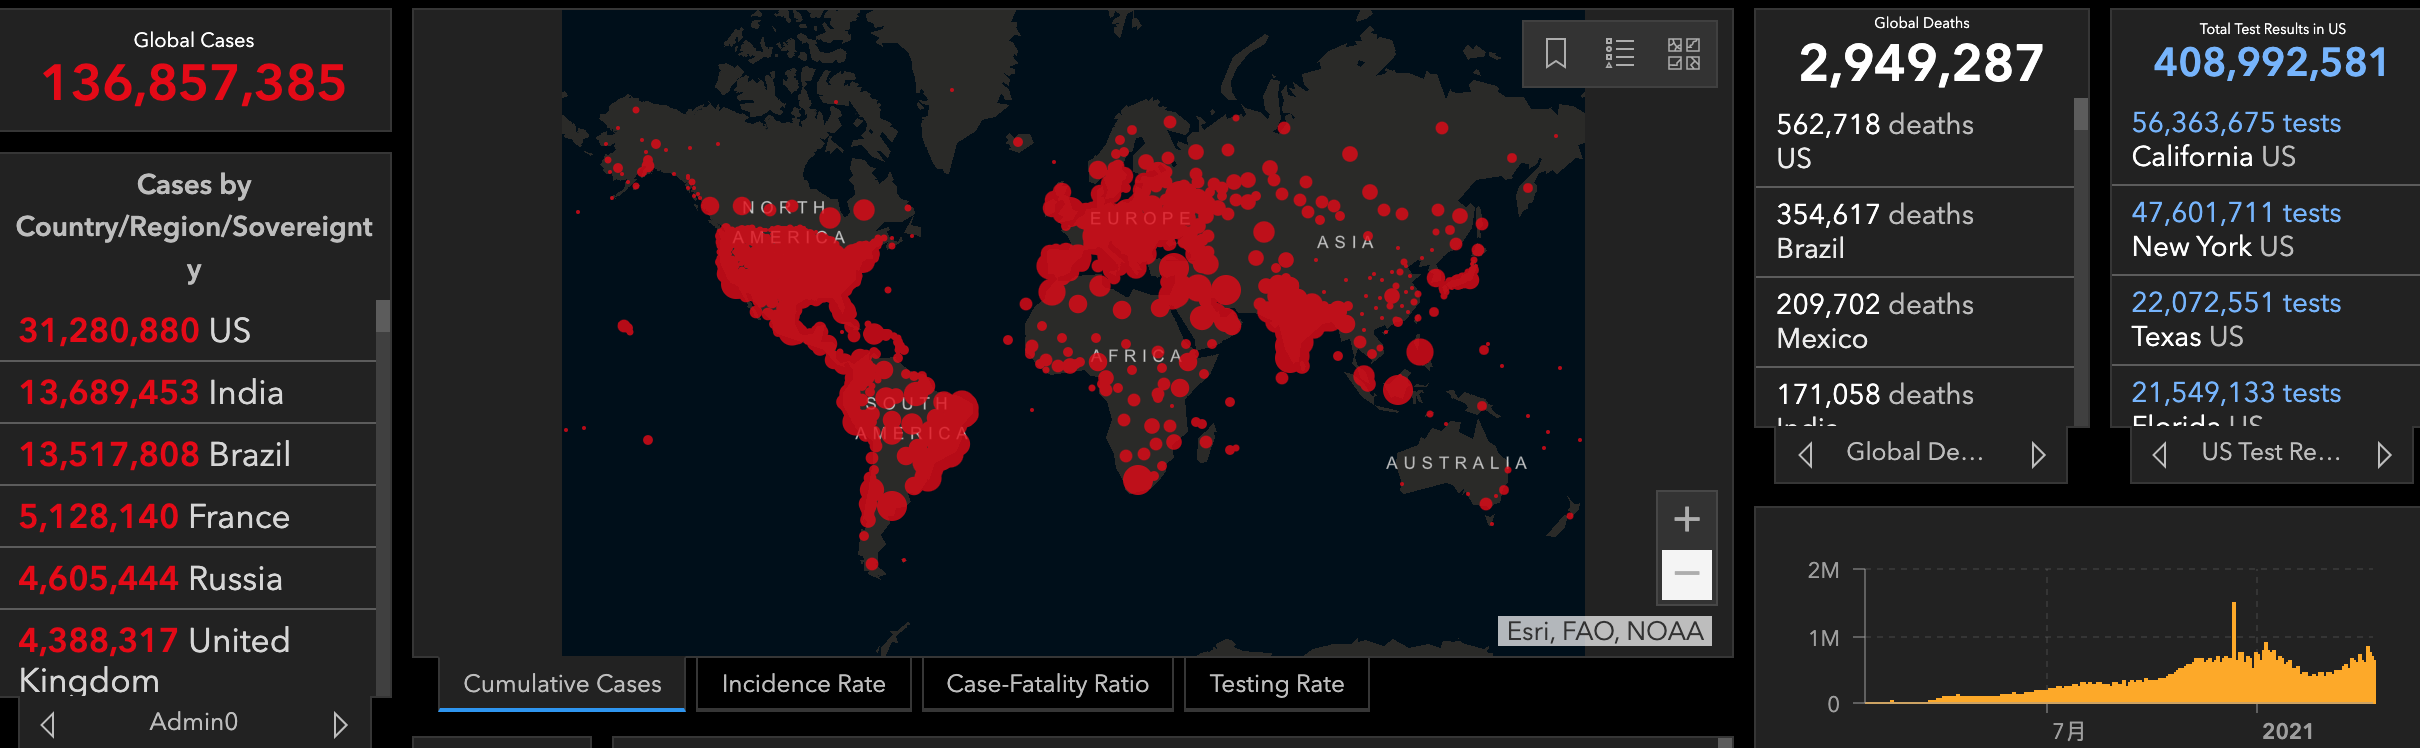Select India in cases by country list
2420x748 pixels.
151,393
